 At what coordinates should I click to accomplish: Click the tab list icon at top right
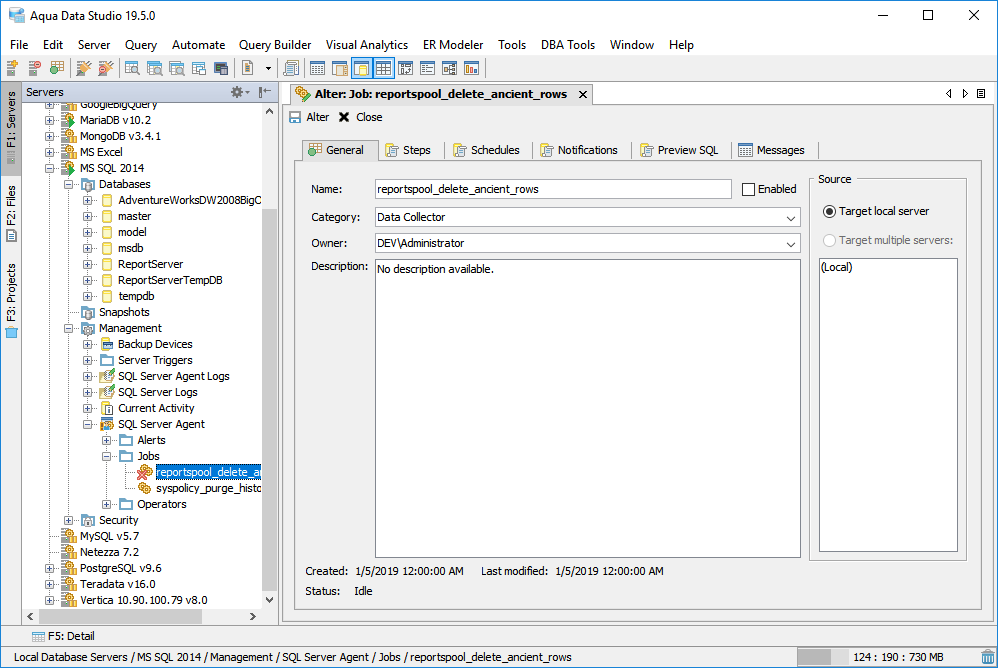pos(981,94)
